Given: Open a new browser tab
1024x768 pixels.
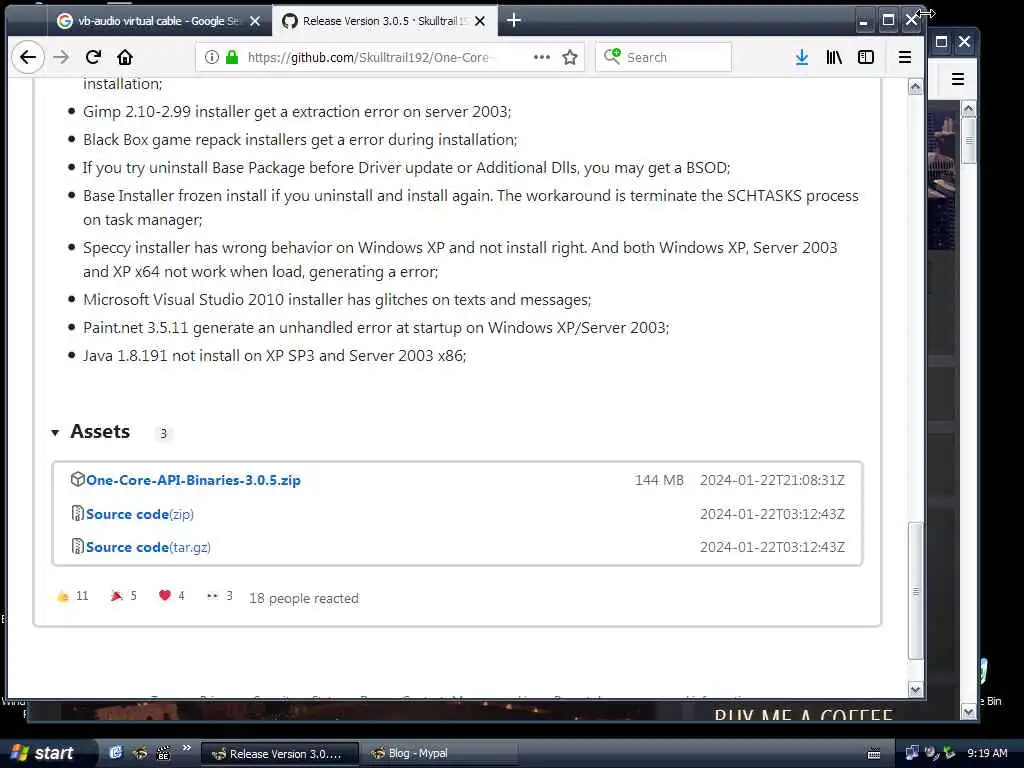Looking at the screenshot, I should 514,21.
